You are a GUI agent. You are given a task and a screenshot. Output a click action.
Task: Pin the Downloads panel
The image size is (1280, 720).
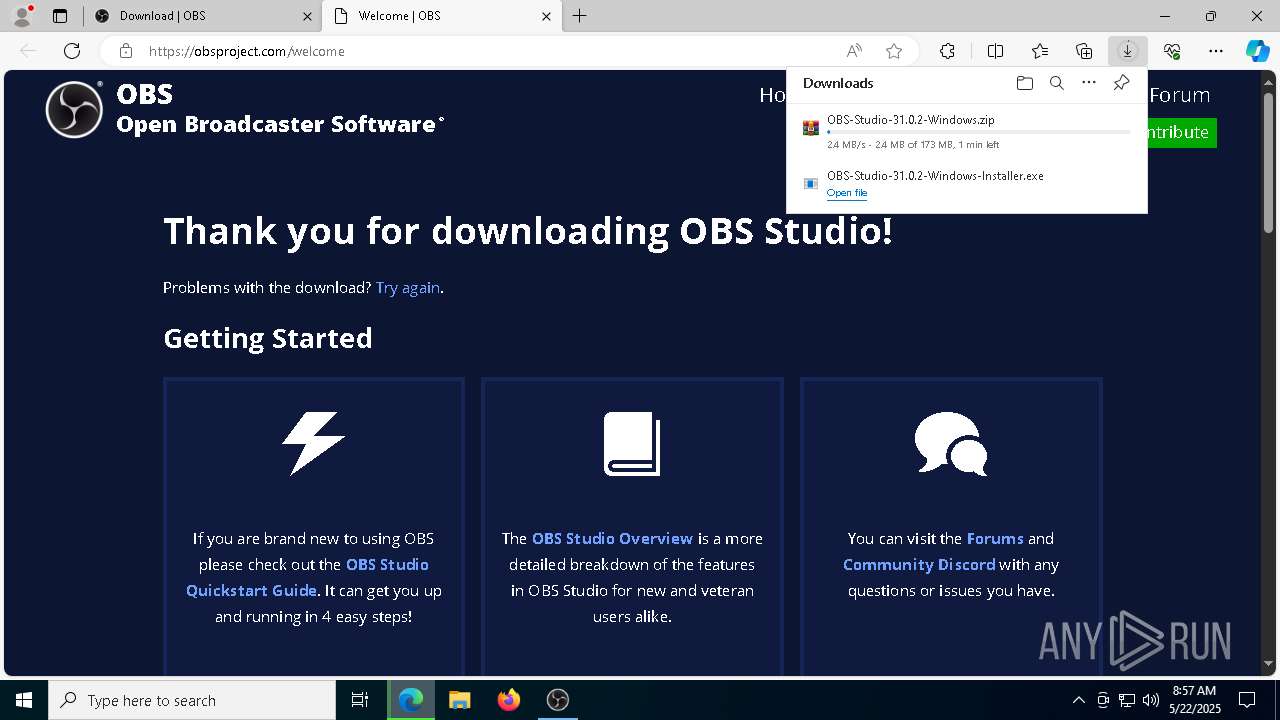click(1121, 83)
